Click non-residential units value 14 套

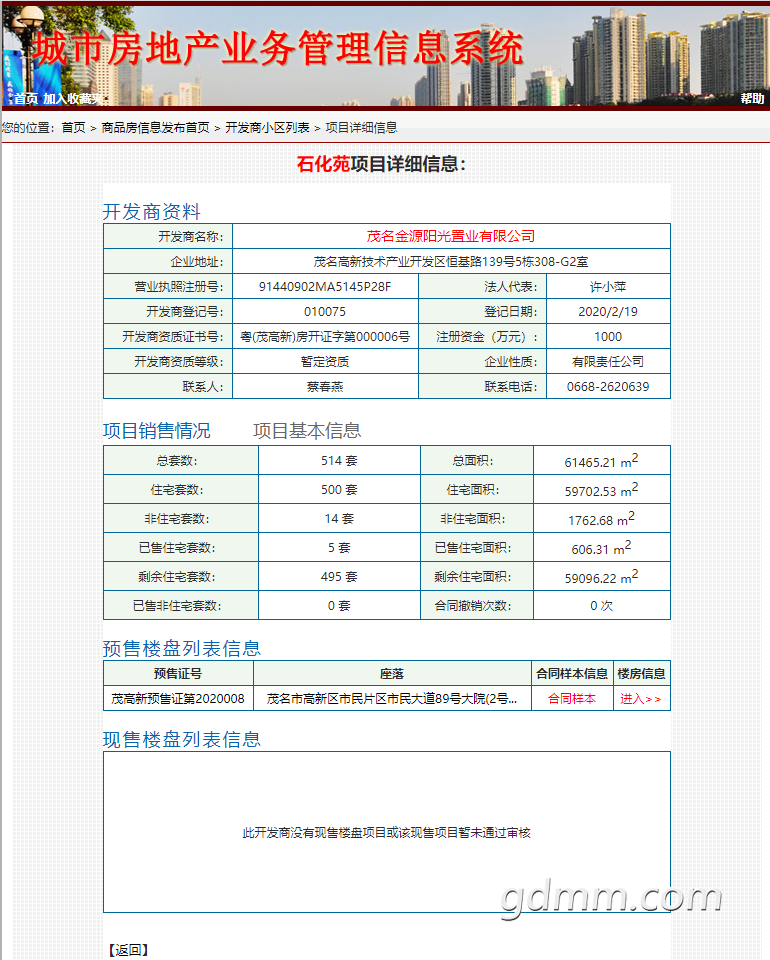coord(339,519)
